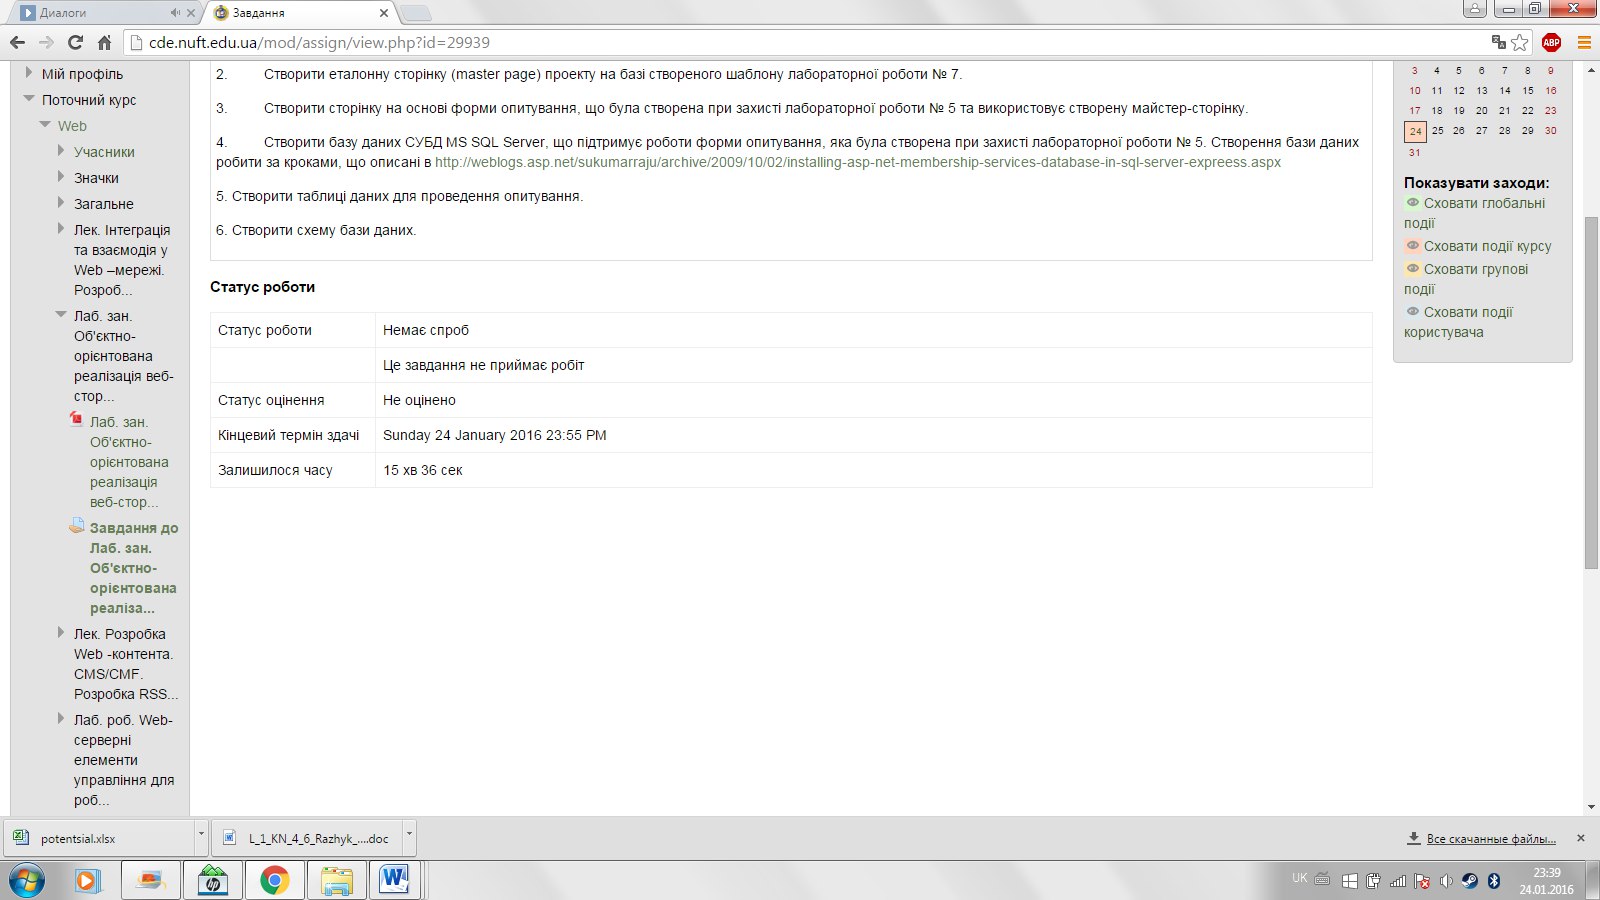Screen dimensions: 1600x900
Task: Open the translate page icon in address bar
Action: click(x=1498, y=42)
